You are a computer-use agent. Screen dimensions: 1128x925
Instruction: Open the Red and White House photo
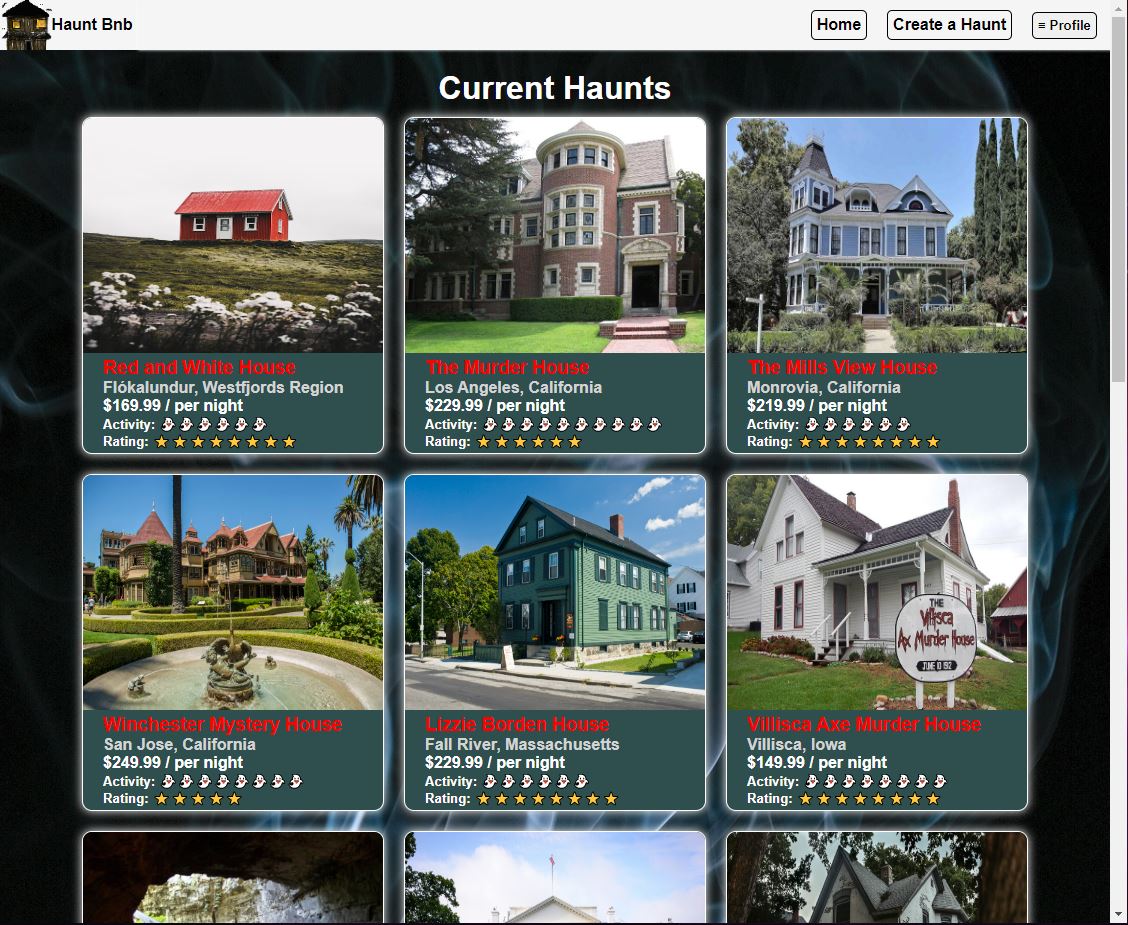[233, 235]
